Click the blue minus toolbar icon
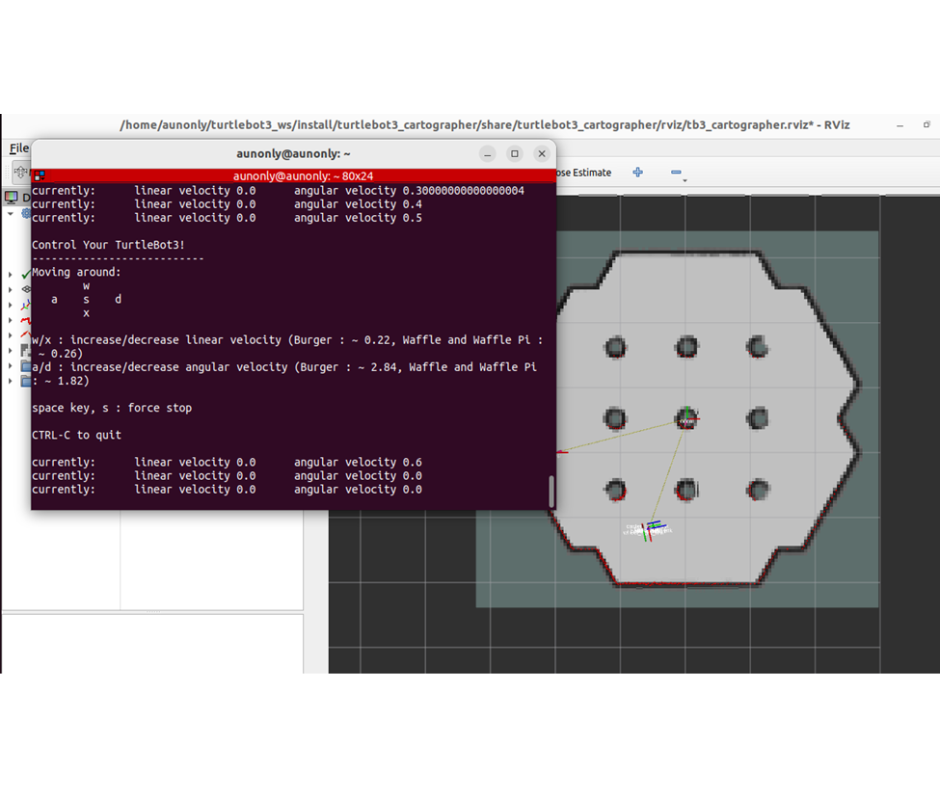Screen dimensions: 940x788 pos(675,172)
